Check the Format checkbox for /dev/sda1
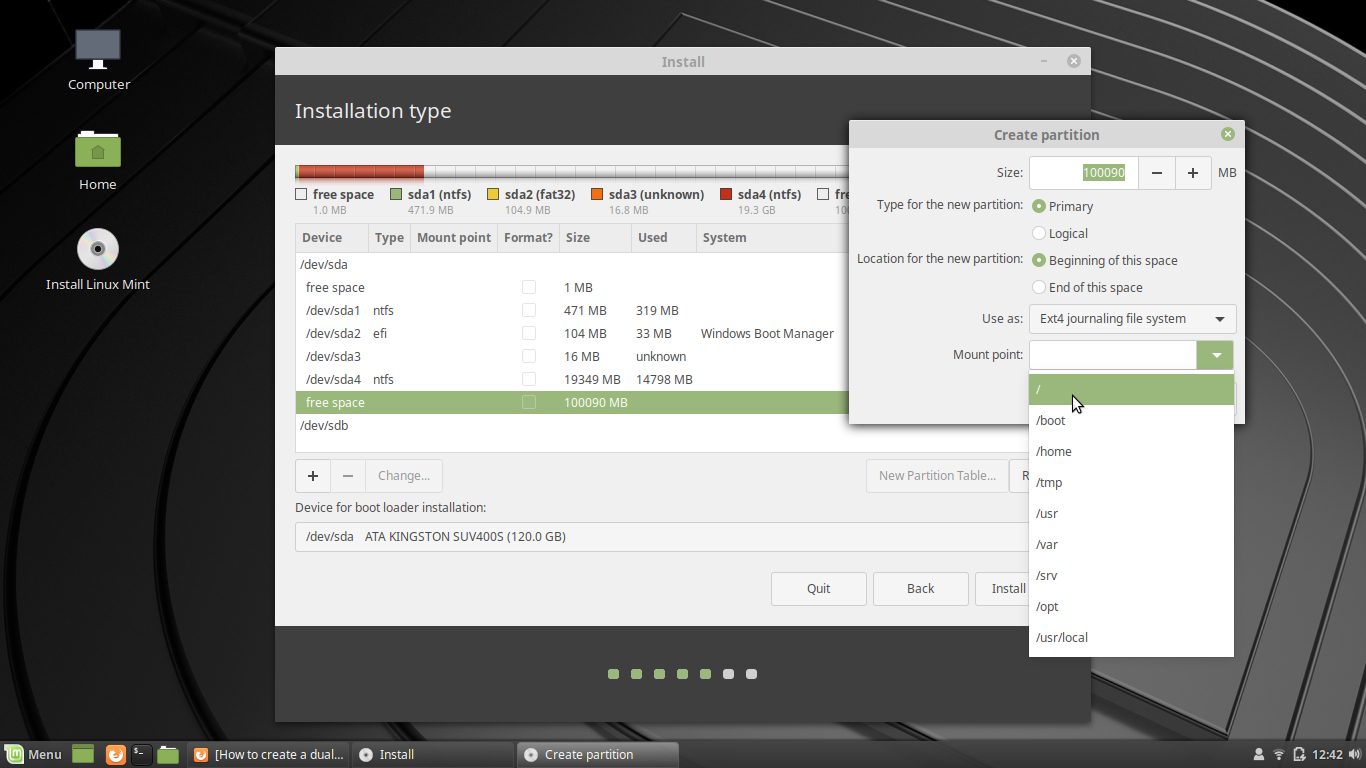The height and width of the screenshot is (768, 1366). point(528,310)
